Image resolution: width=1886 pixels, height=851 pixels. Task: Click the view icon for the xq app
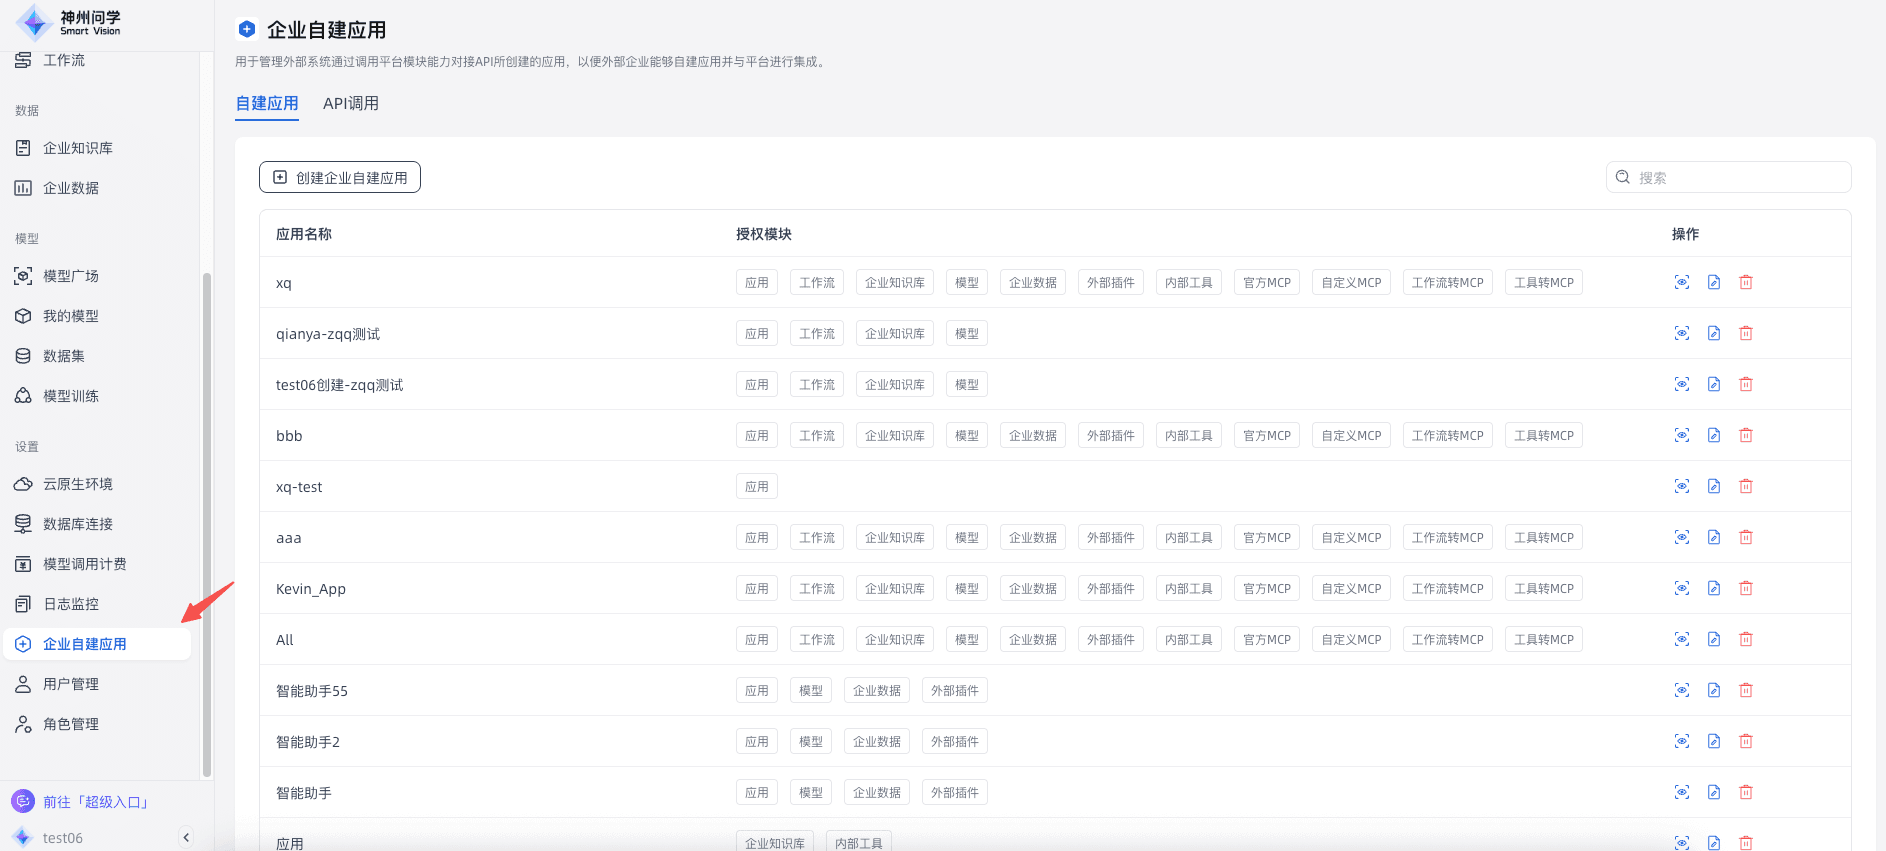point(1681,283)
